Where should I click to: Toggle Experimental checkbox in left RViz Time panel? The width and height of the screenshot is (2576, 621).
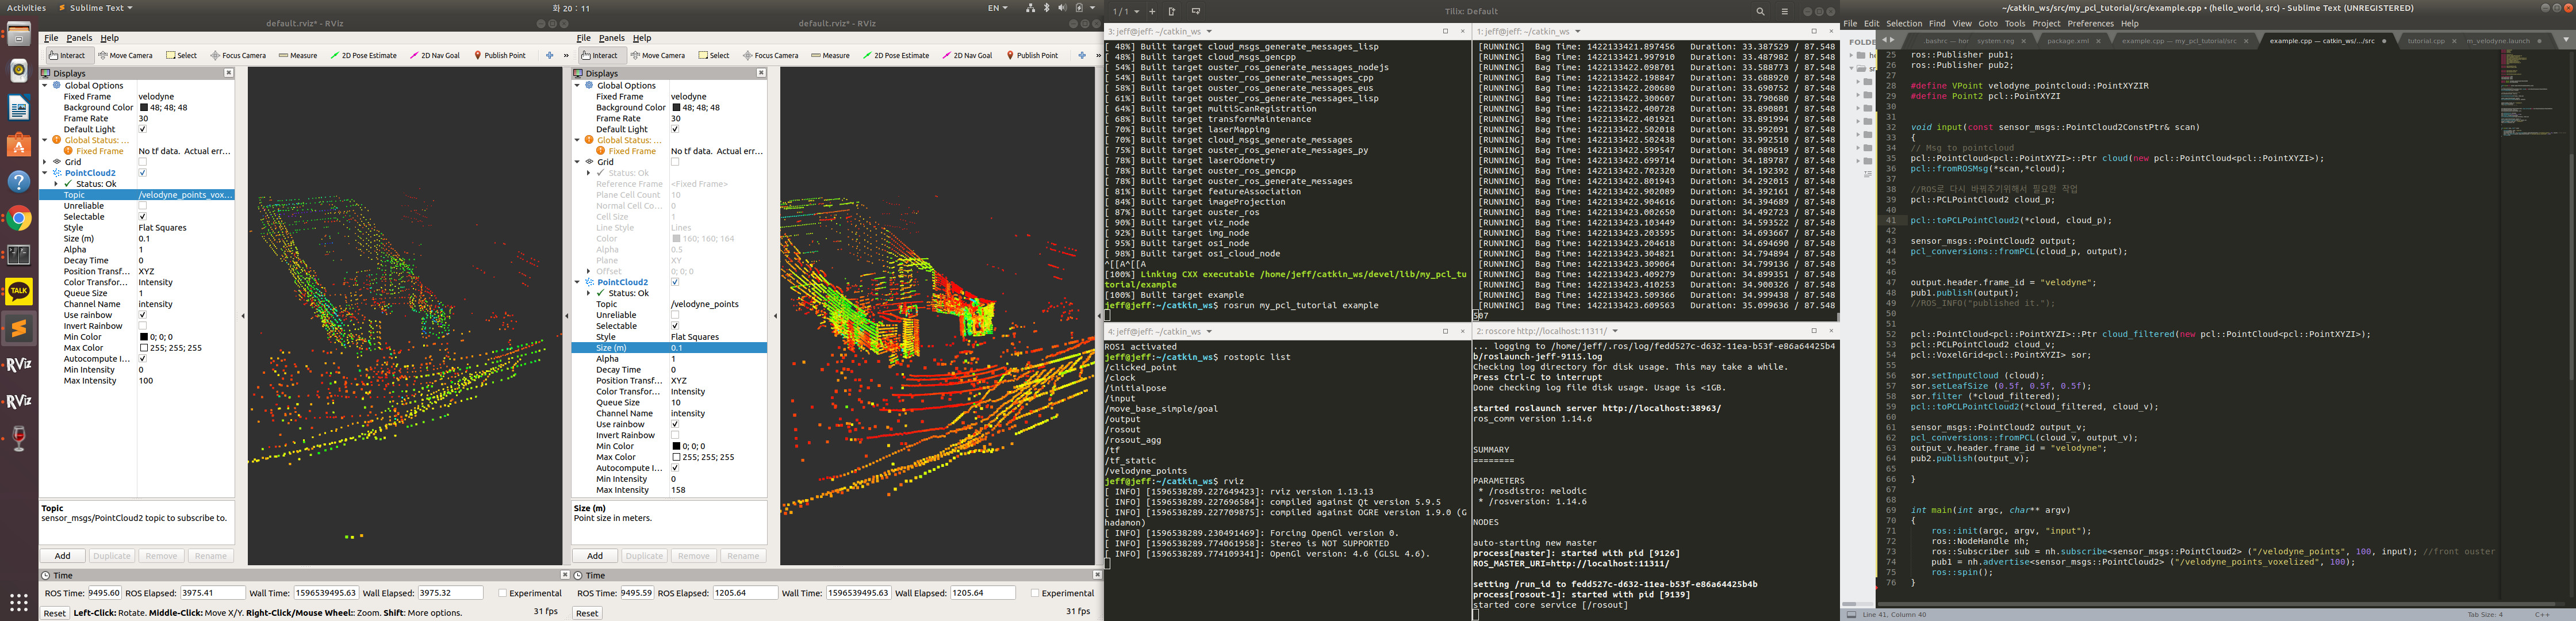tap(502, 593)
